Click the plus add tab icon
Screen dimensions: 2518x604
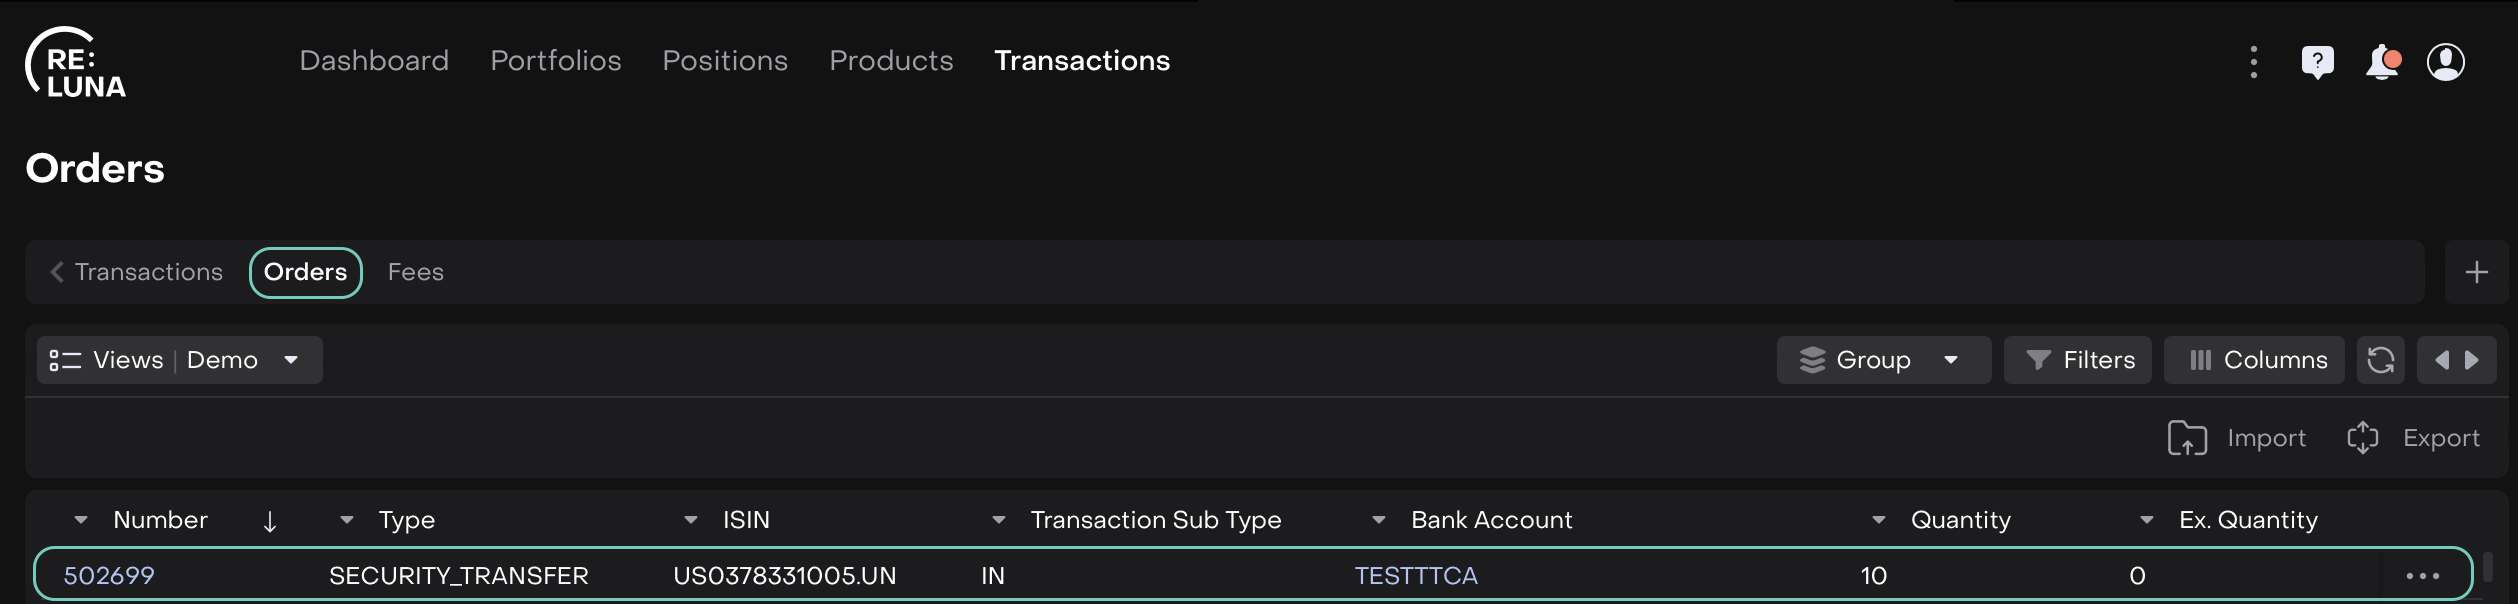[2476, 272]
